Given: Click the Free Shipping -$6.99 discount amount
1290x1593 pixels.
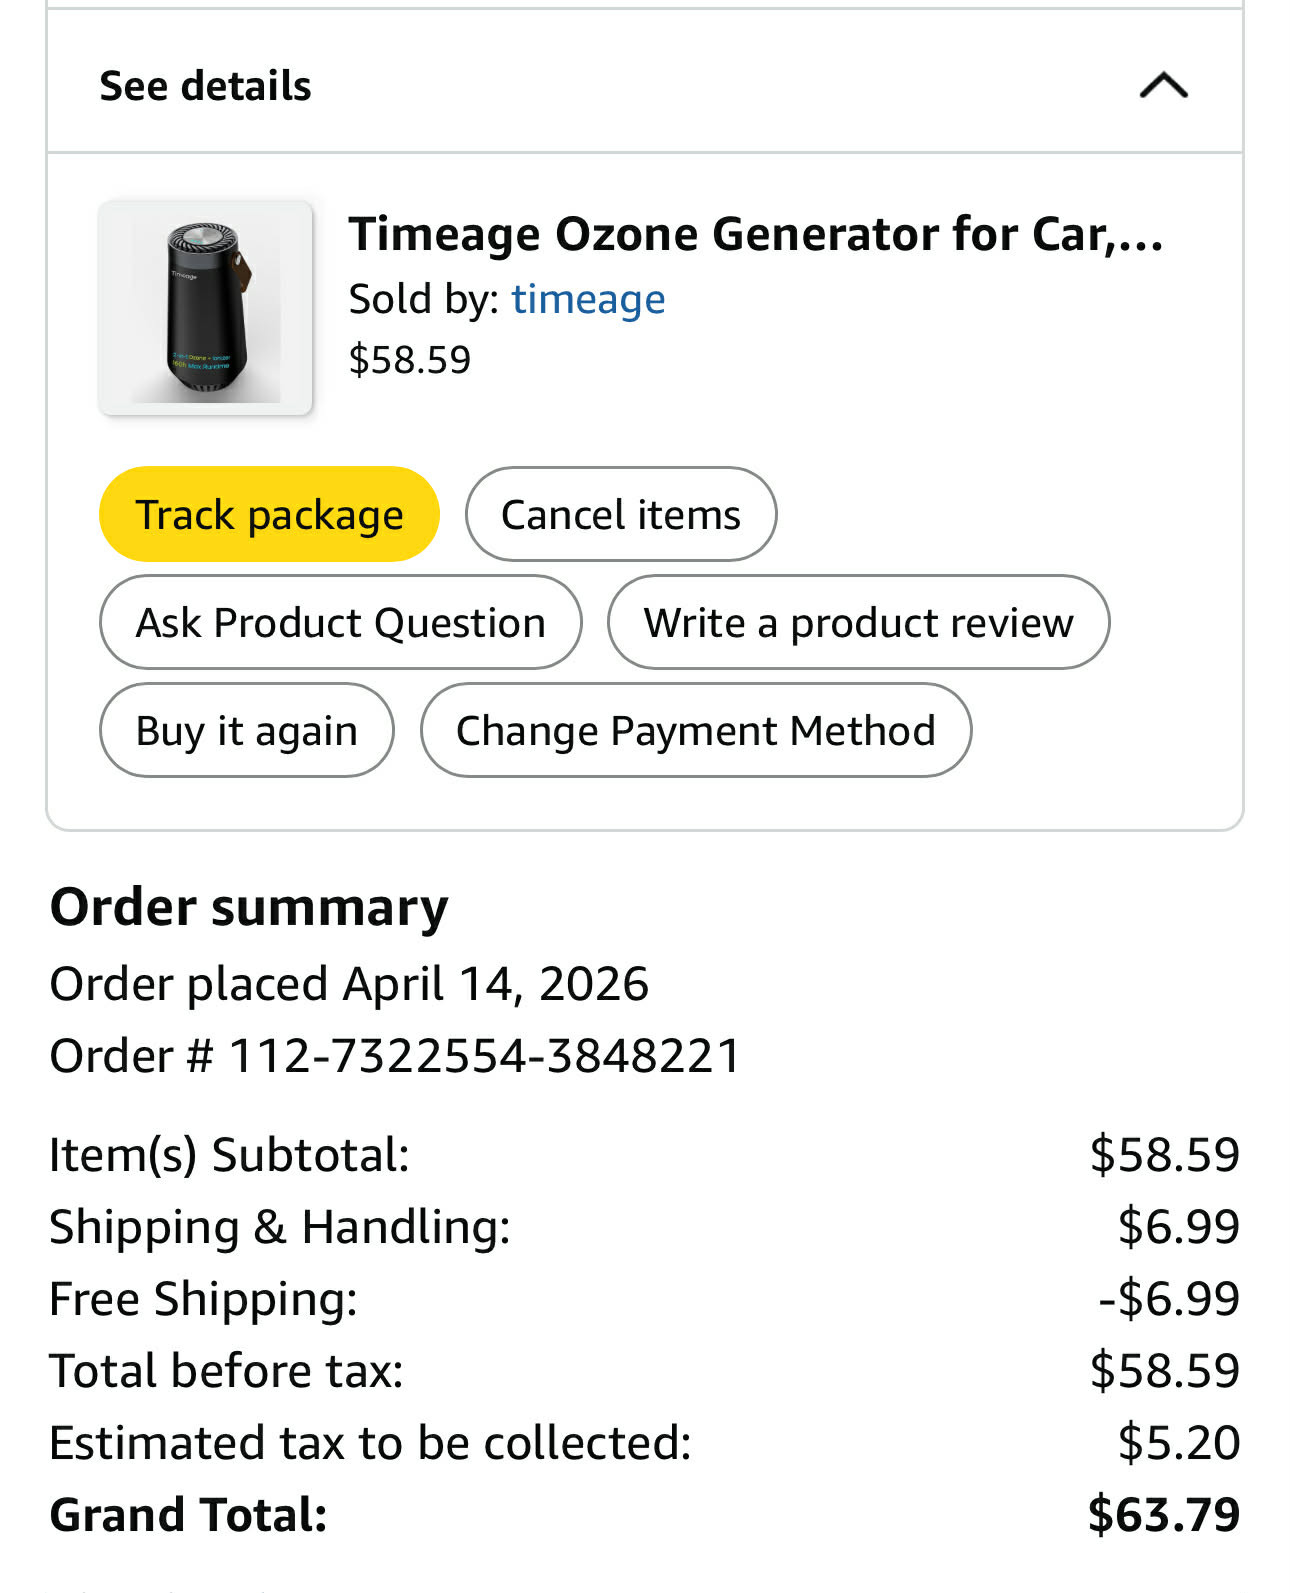Looking at the screenshot, I should [x=1168, y=1299].
